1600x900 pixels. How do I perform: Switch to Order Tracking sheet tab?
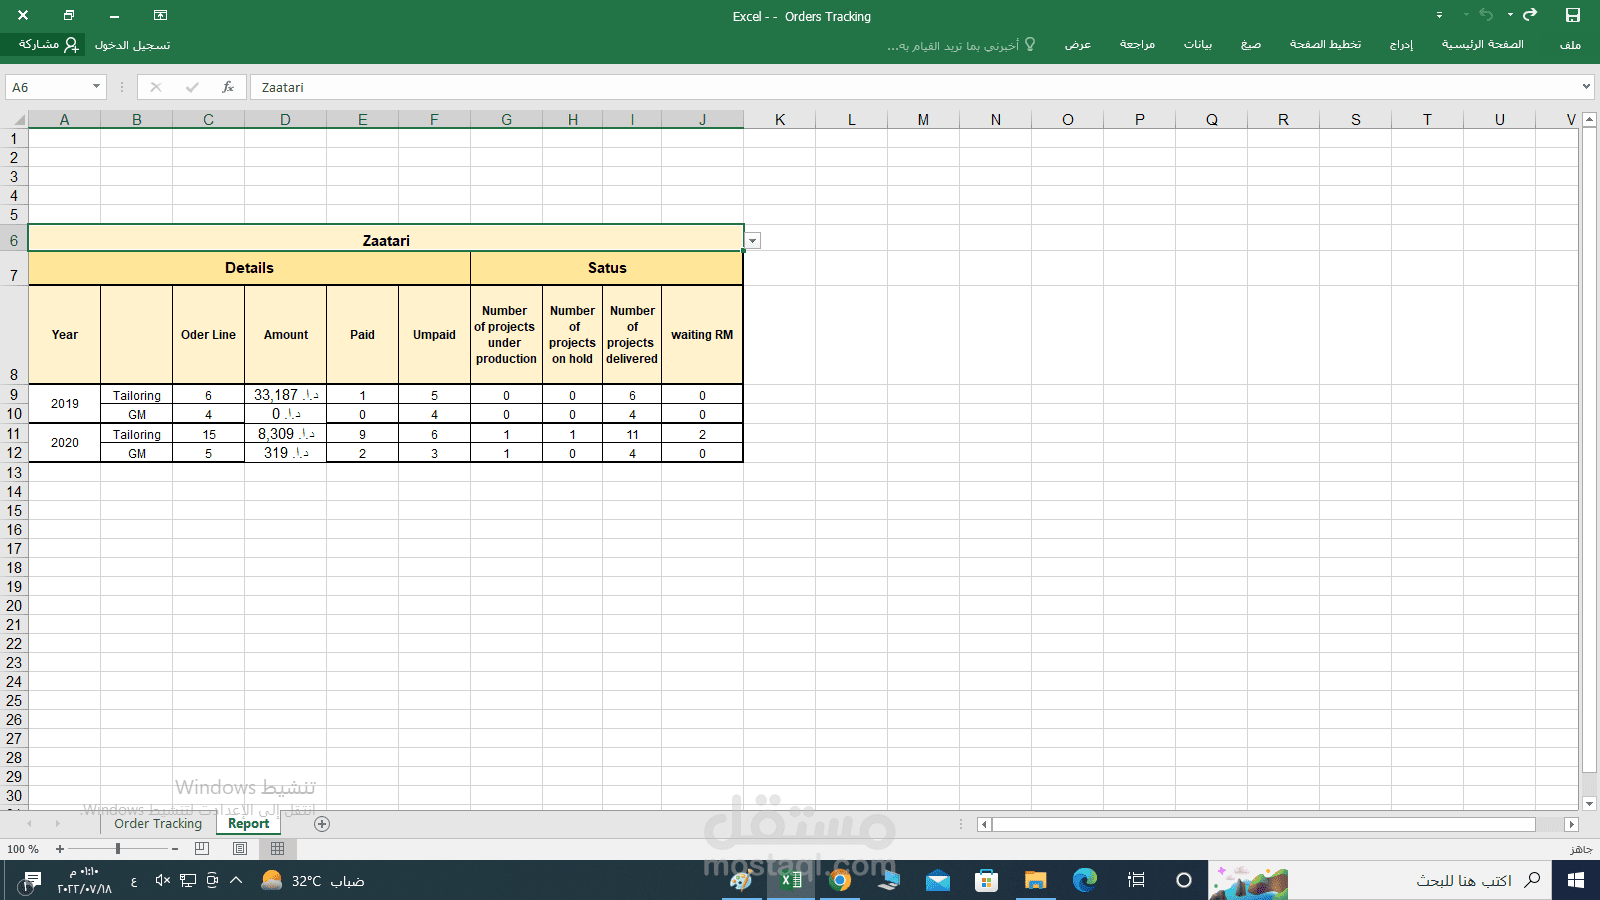158,824
